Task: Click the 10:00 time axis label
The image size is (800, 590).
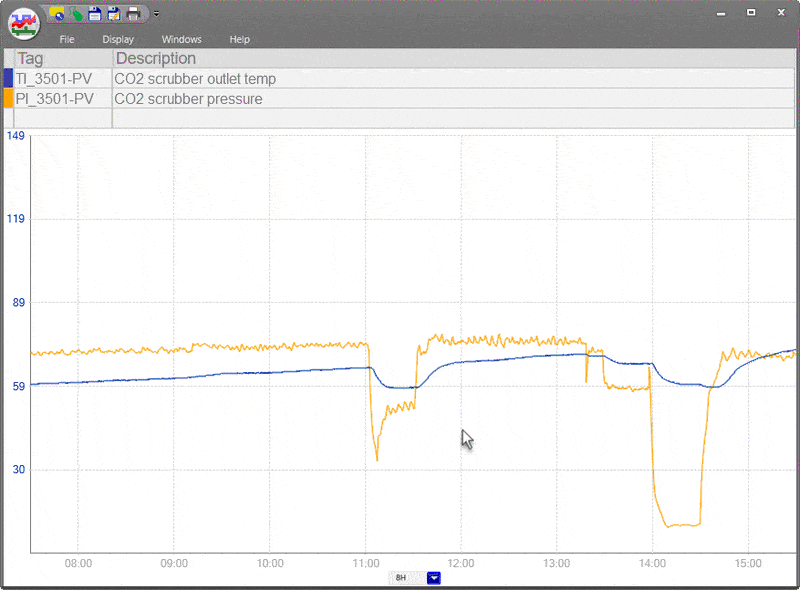Action: coord(270,563)
